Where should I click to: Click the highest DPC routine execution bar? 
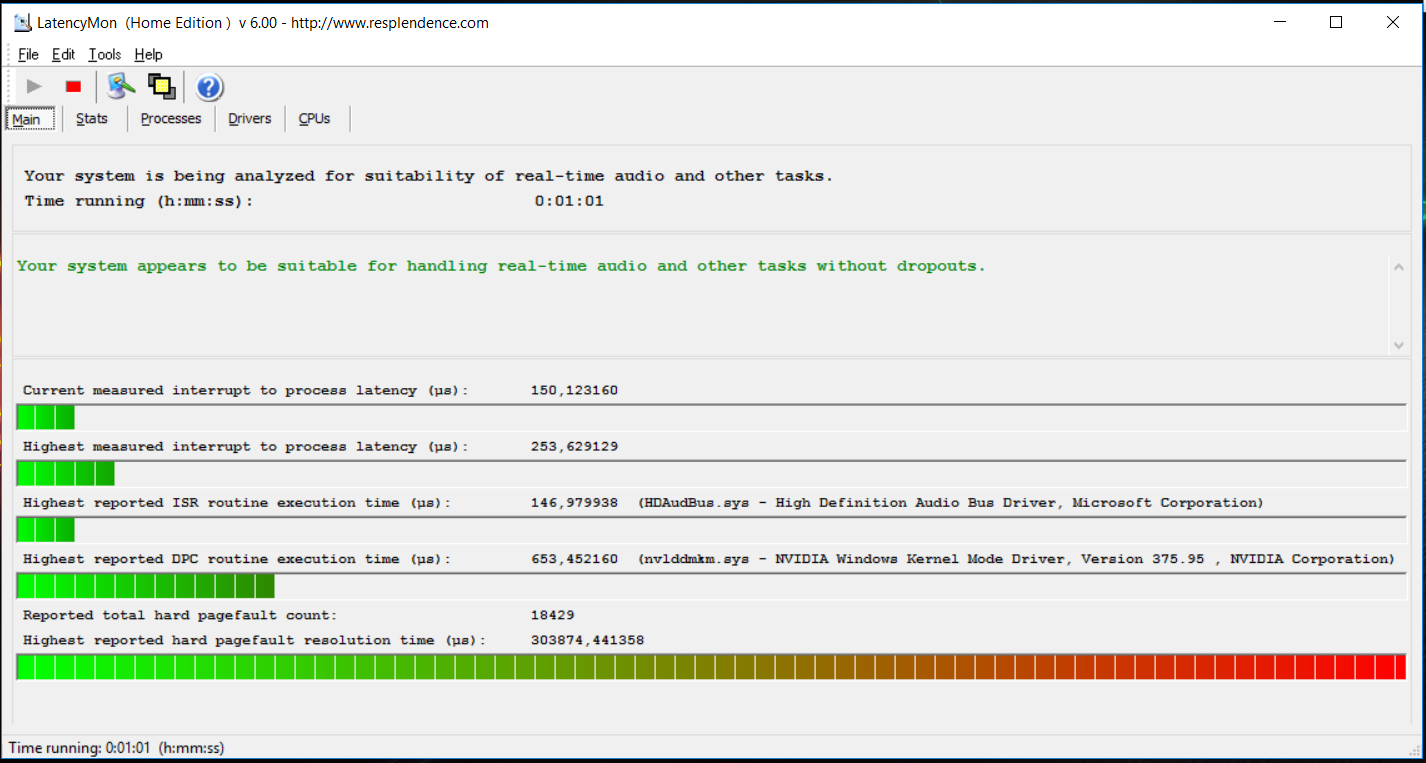711,586
